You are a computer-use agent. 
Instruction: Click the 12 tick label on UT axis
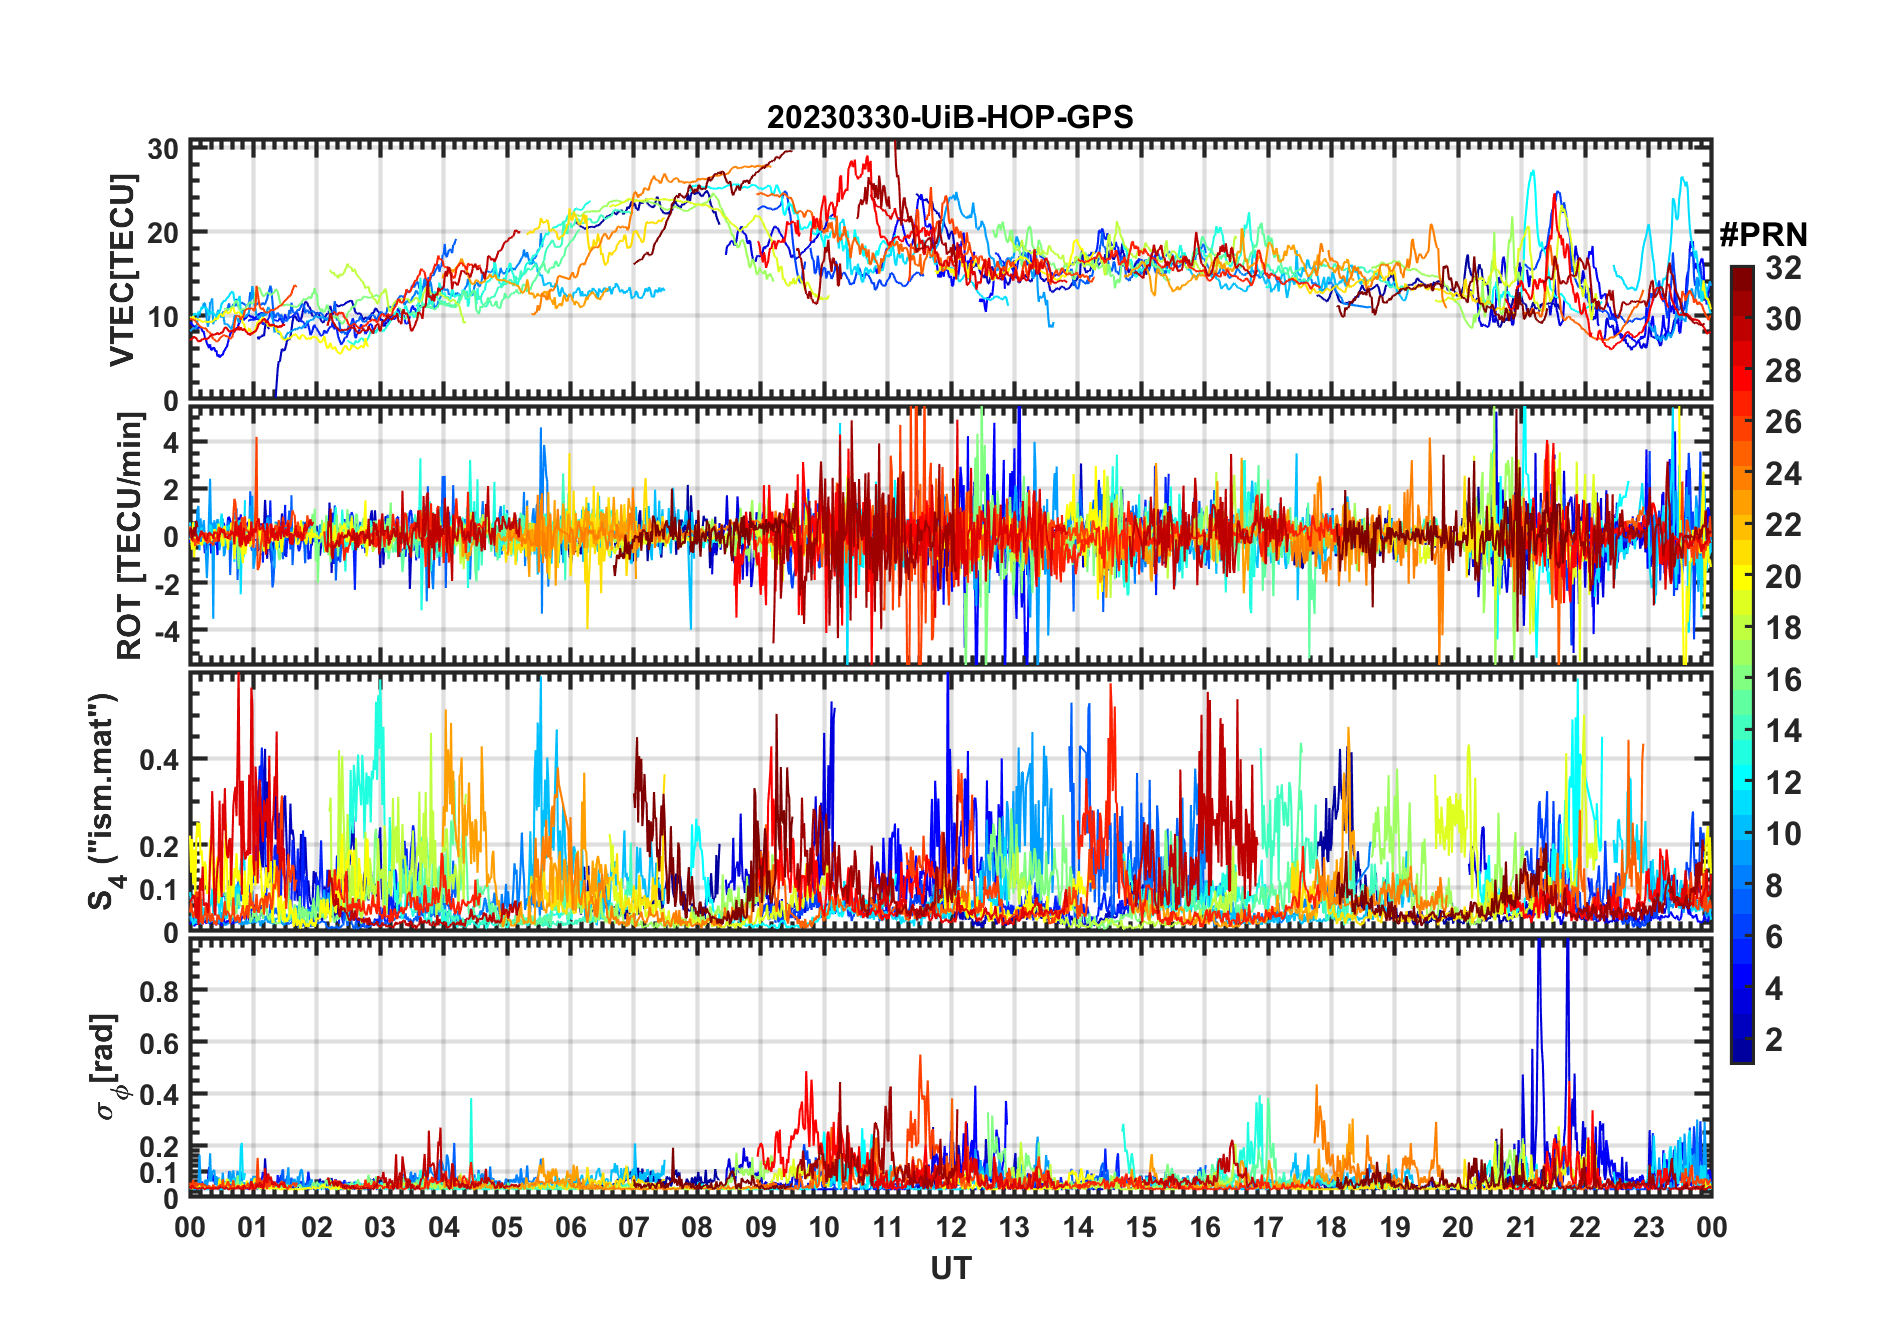[951, 1227]
